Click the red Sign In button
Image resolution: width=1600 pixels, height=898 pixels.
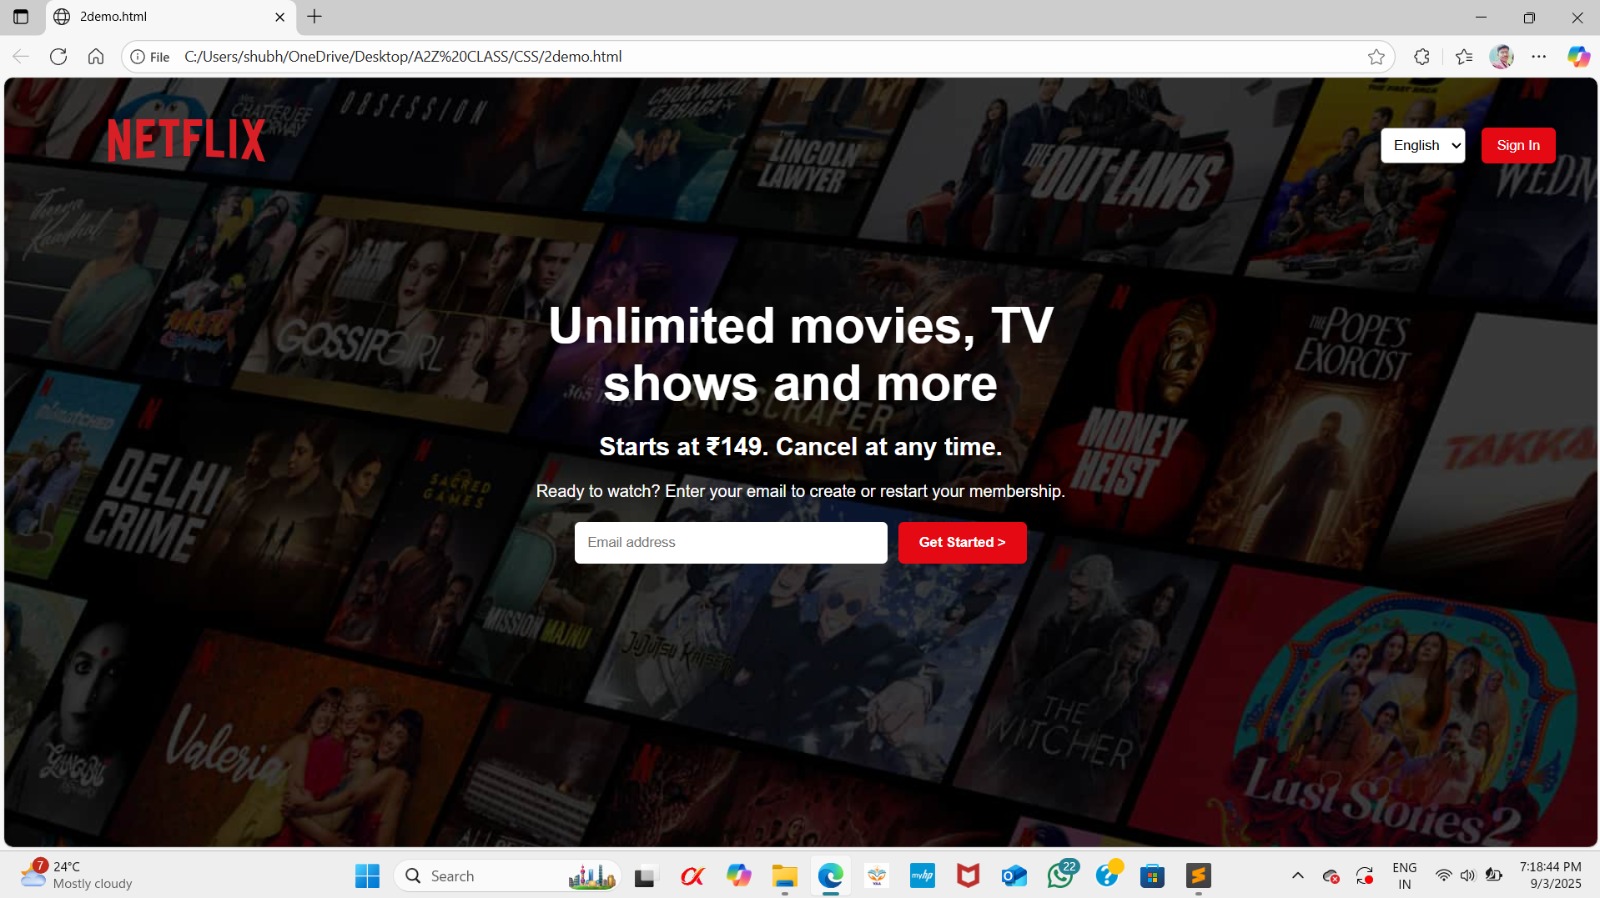coord(1517,145)
